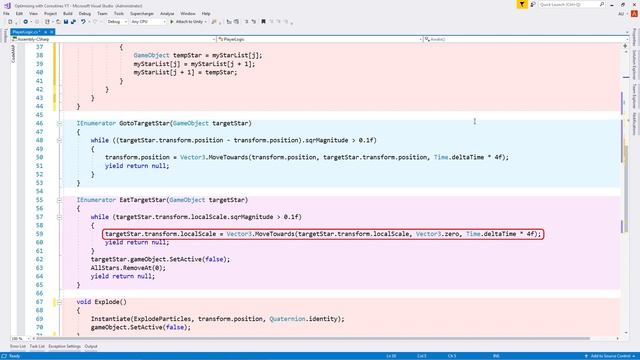Click the Find in Files toolbar icon
640x360 pixels.
pyautogui.click(x=213, y=22)
